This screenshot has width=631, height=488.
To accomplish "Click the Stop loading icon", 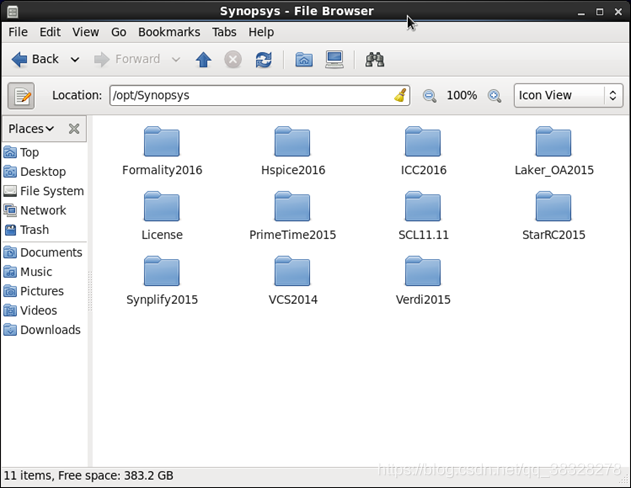I will coord(233,60).
